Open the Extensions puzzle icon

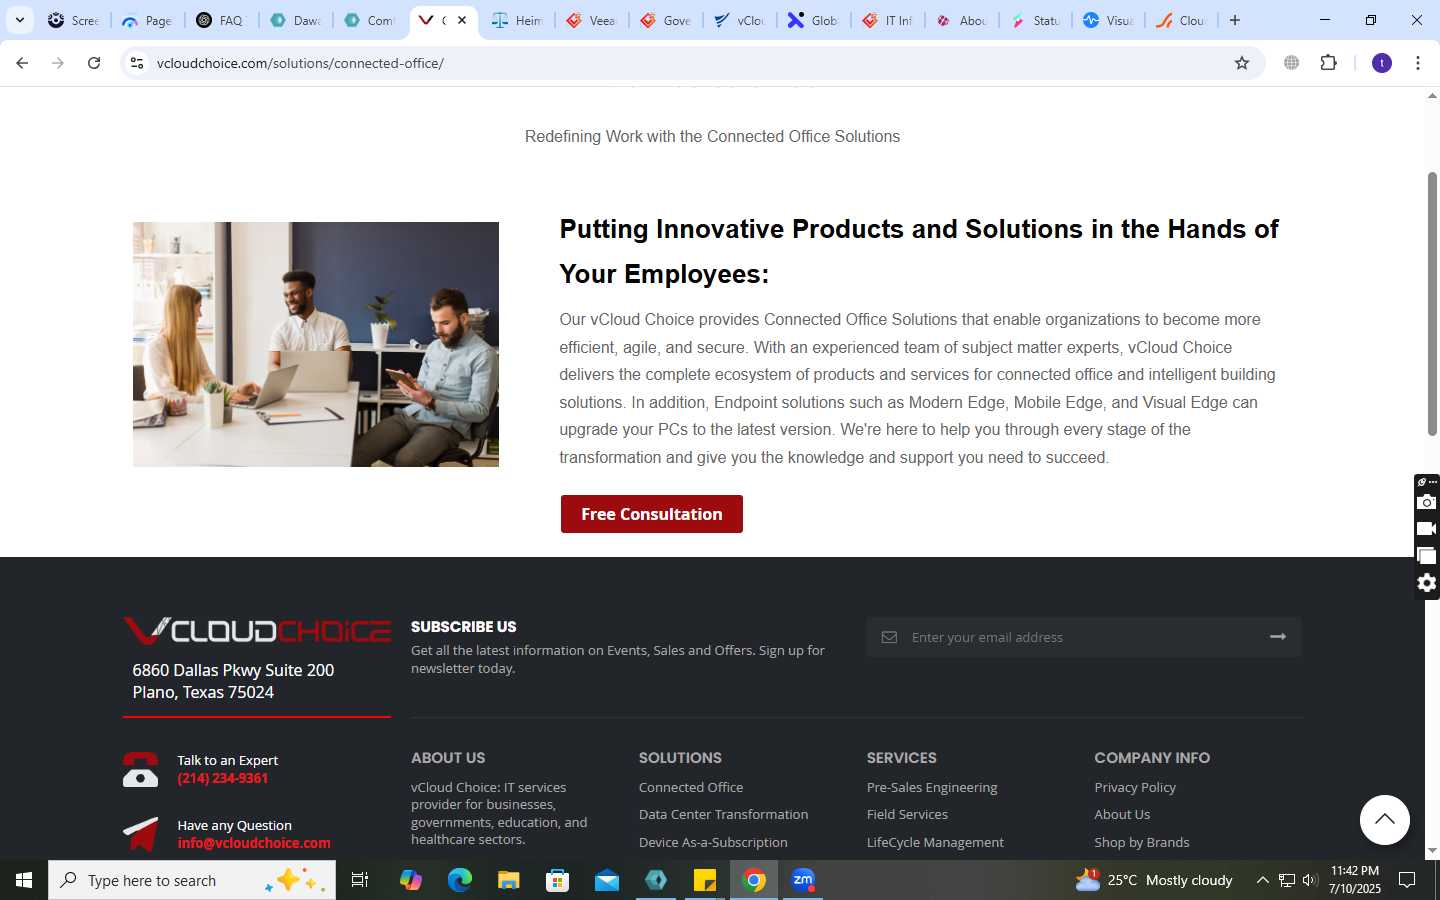[x=1329, y=63]
